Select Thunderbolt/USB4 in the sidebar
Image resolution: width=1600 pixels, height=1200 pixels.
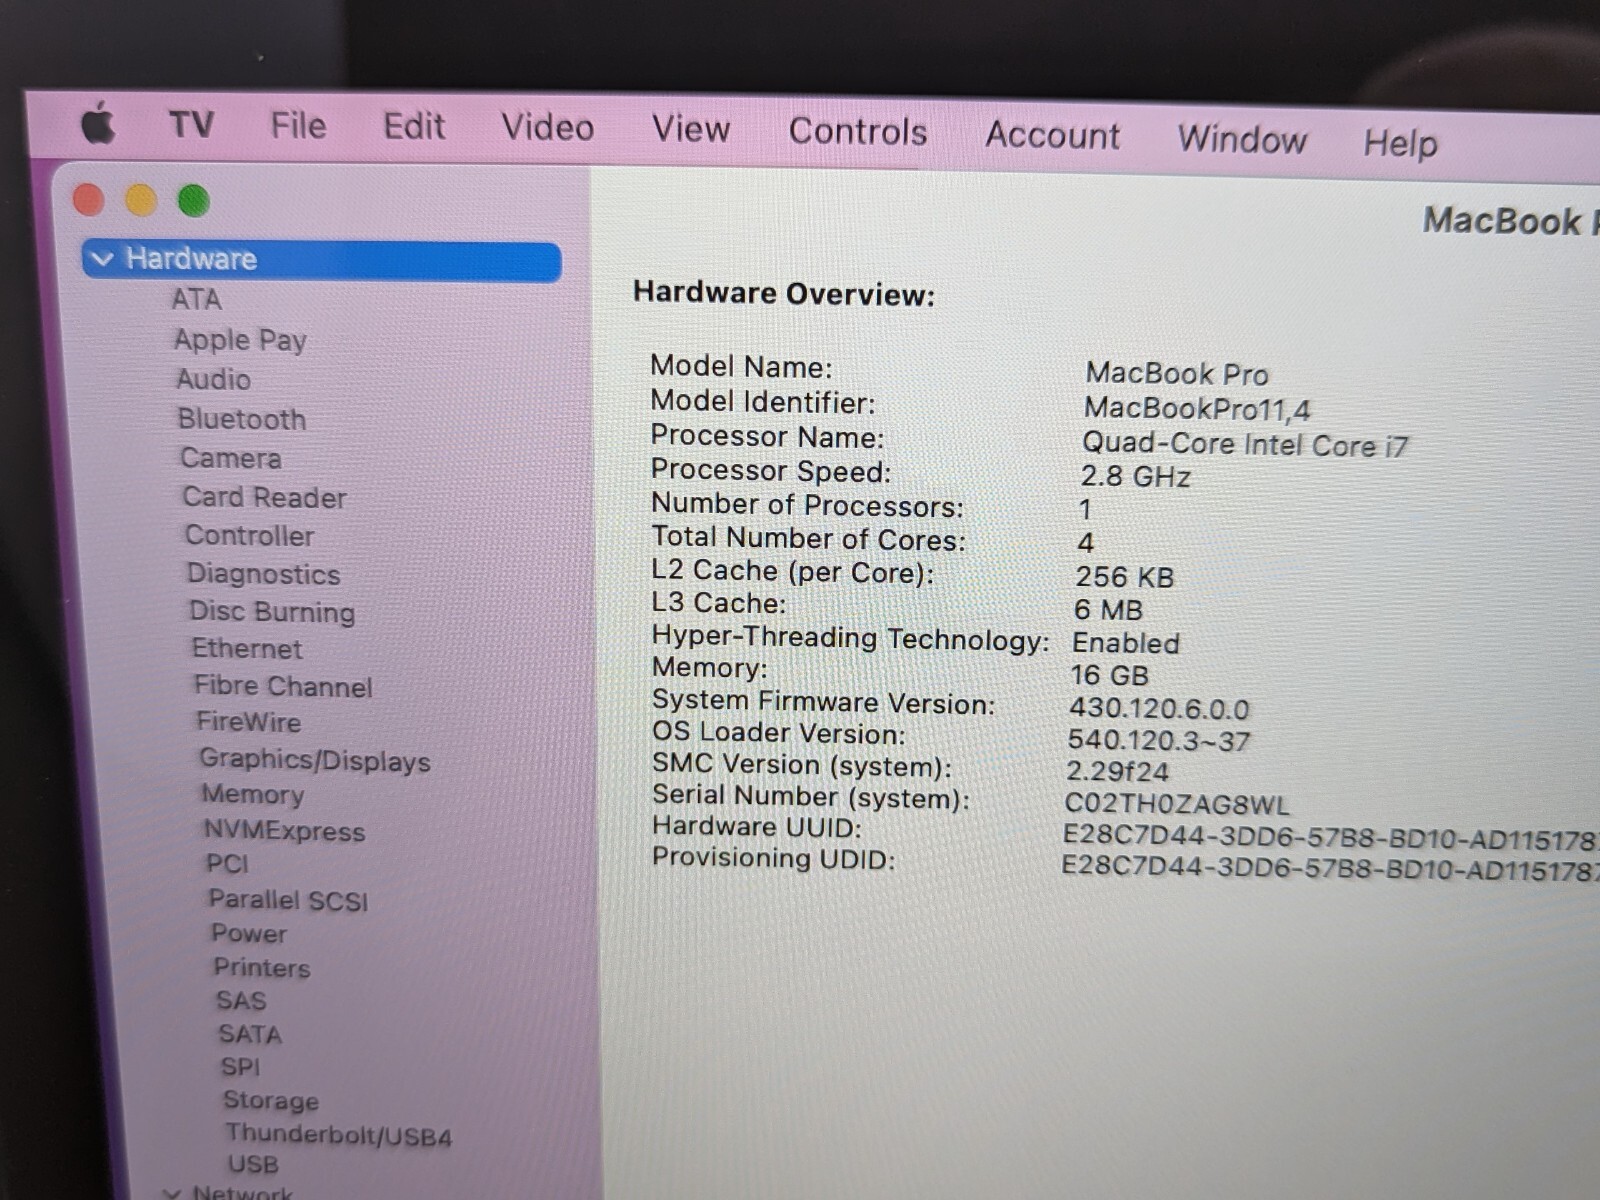(338, 1134)
